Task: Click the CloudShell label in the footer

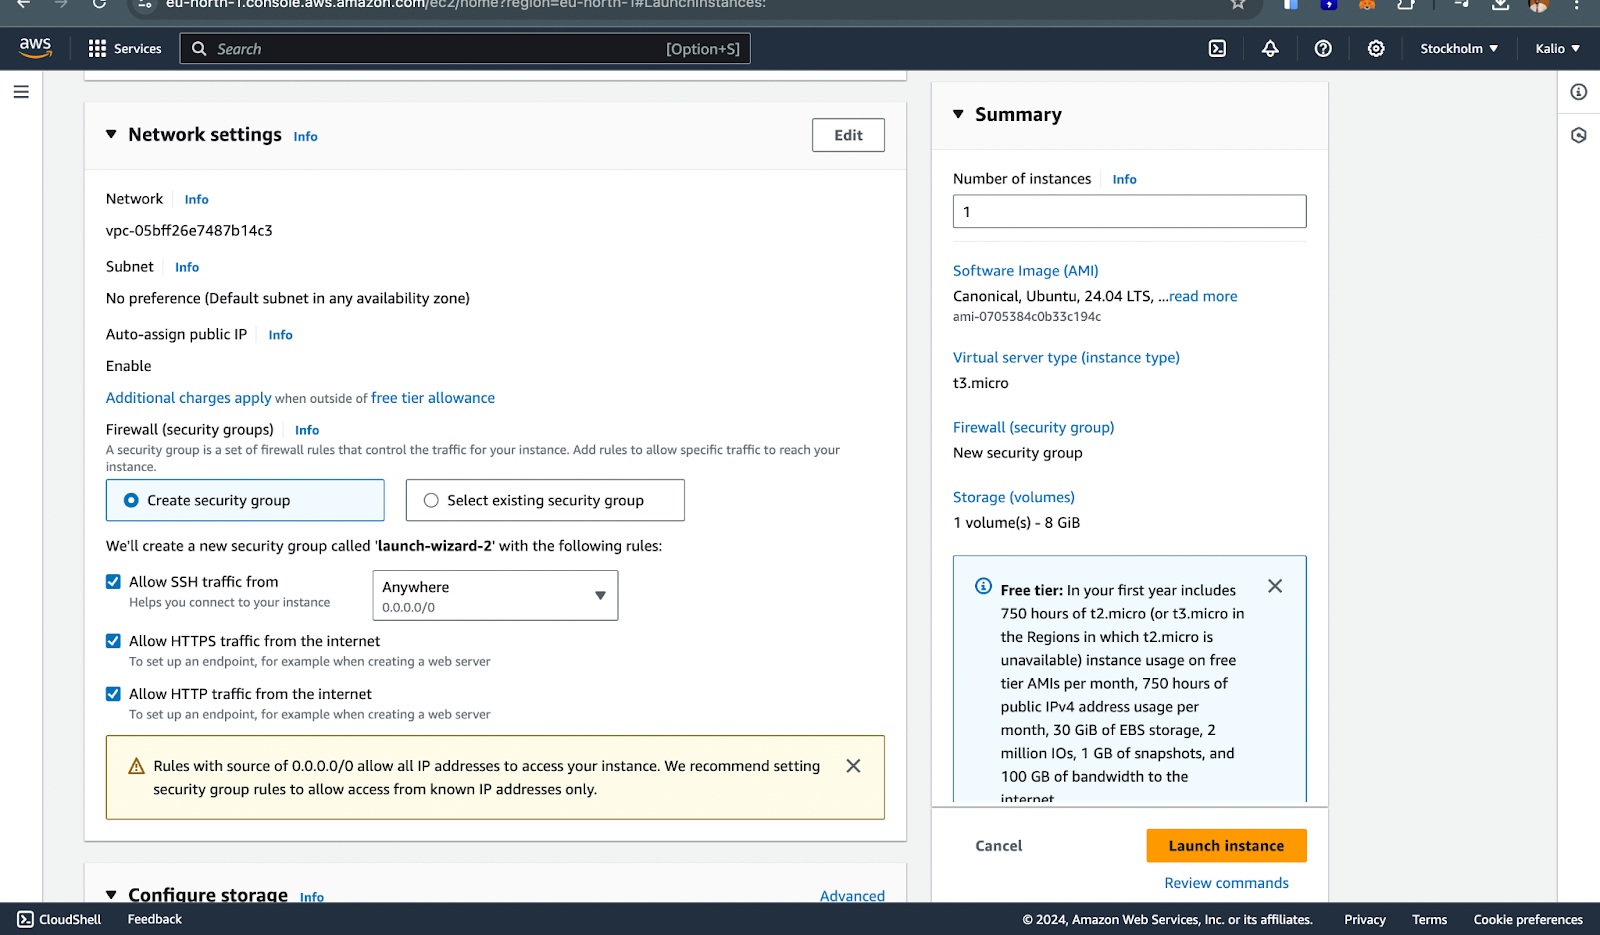Action: point(70,920)
